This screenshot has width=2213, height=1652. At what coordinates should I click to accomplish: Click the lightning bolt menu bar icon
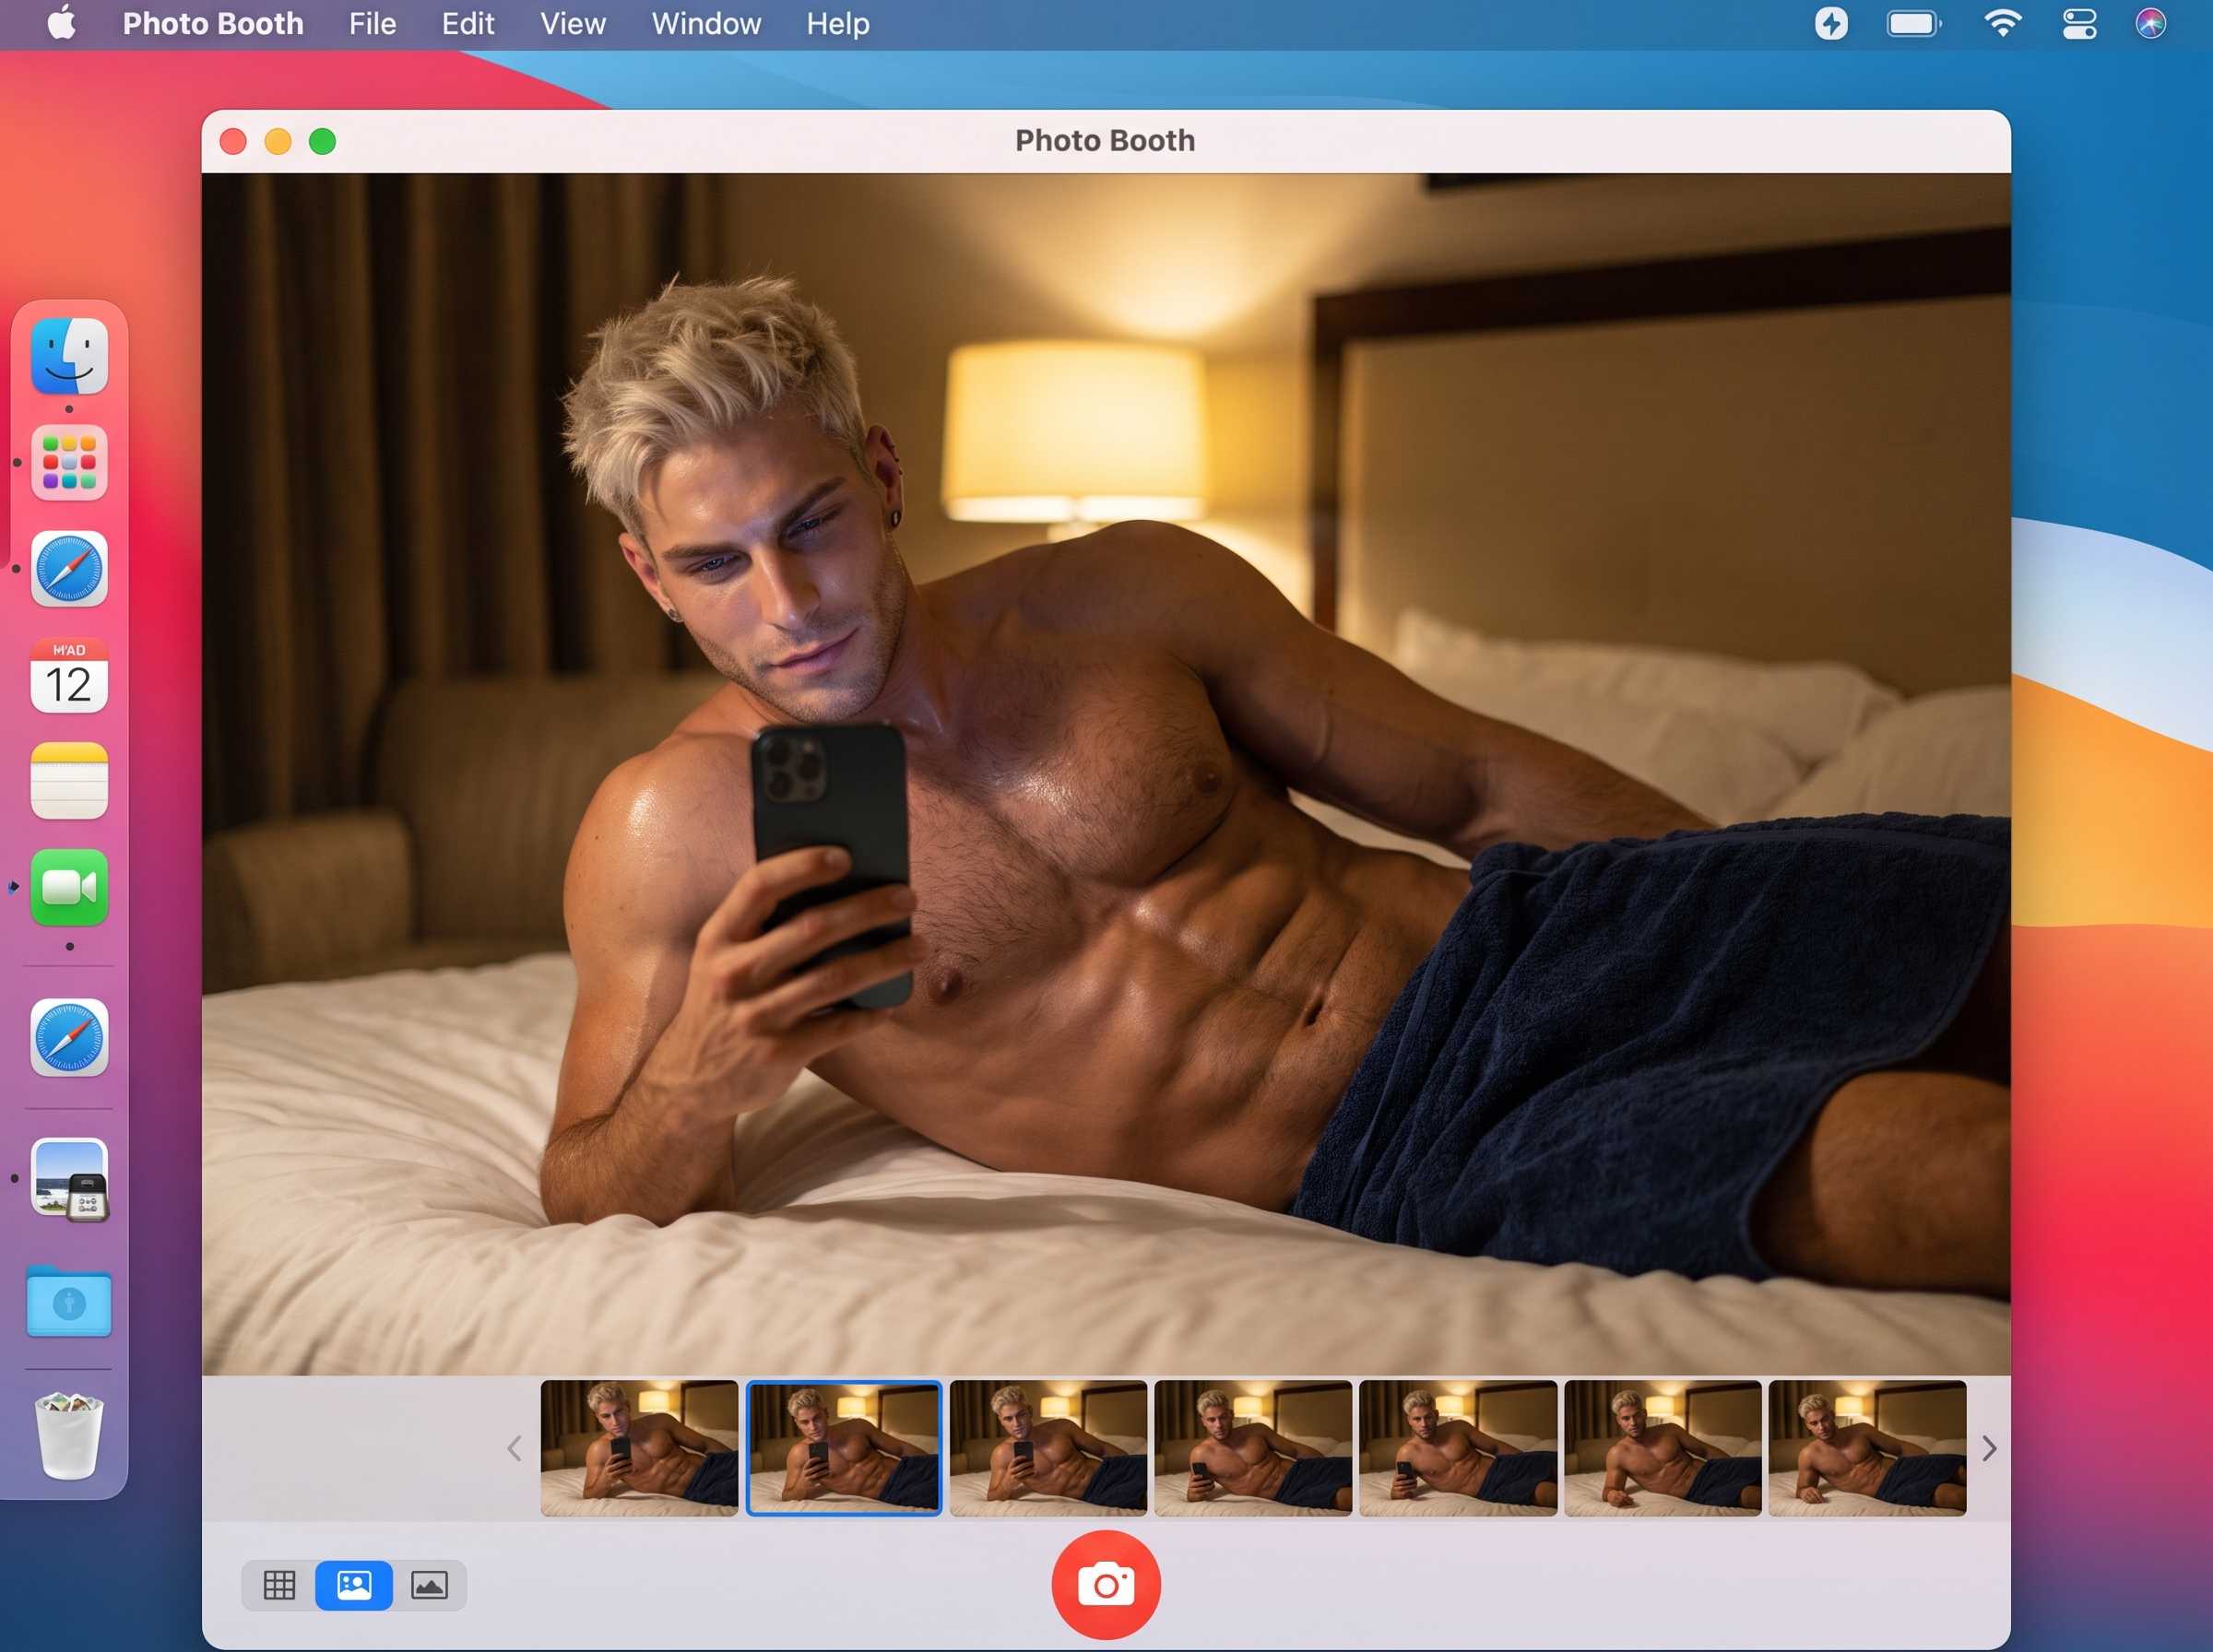tap(1831, 23)
